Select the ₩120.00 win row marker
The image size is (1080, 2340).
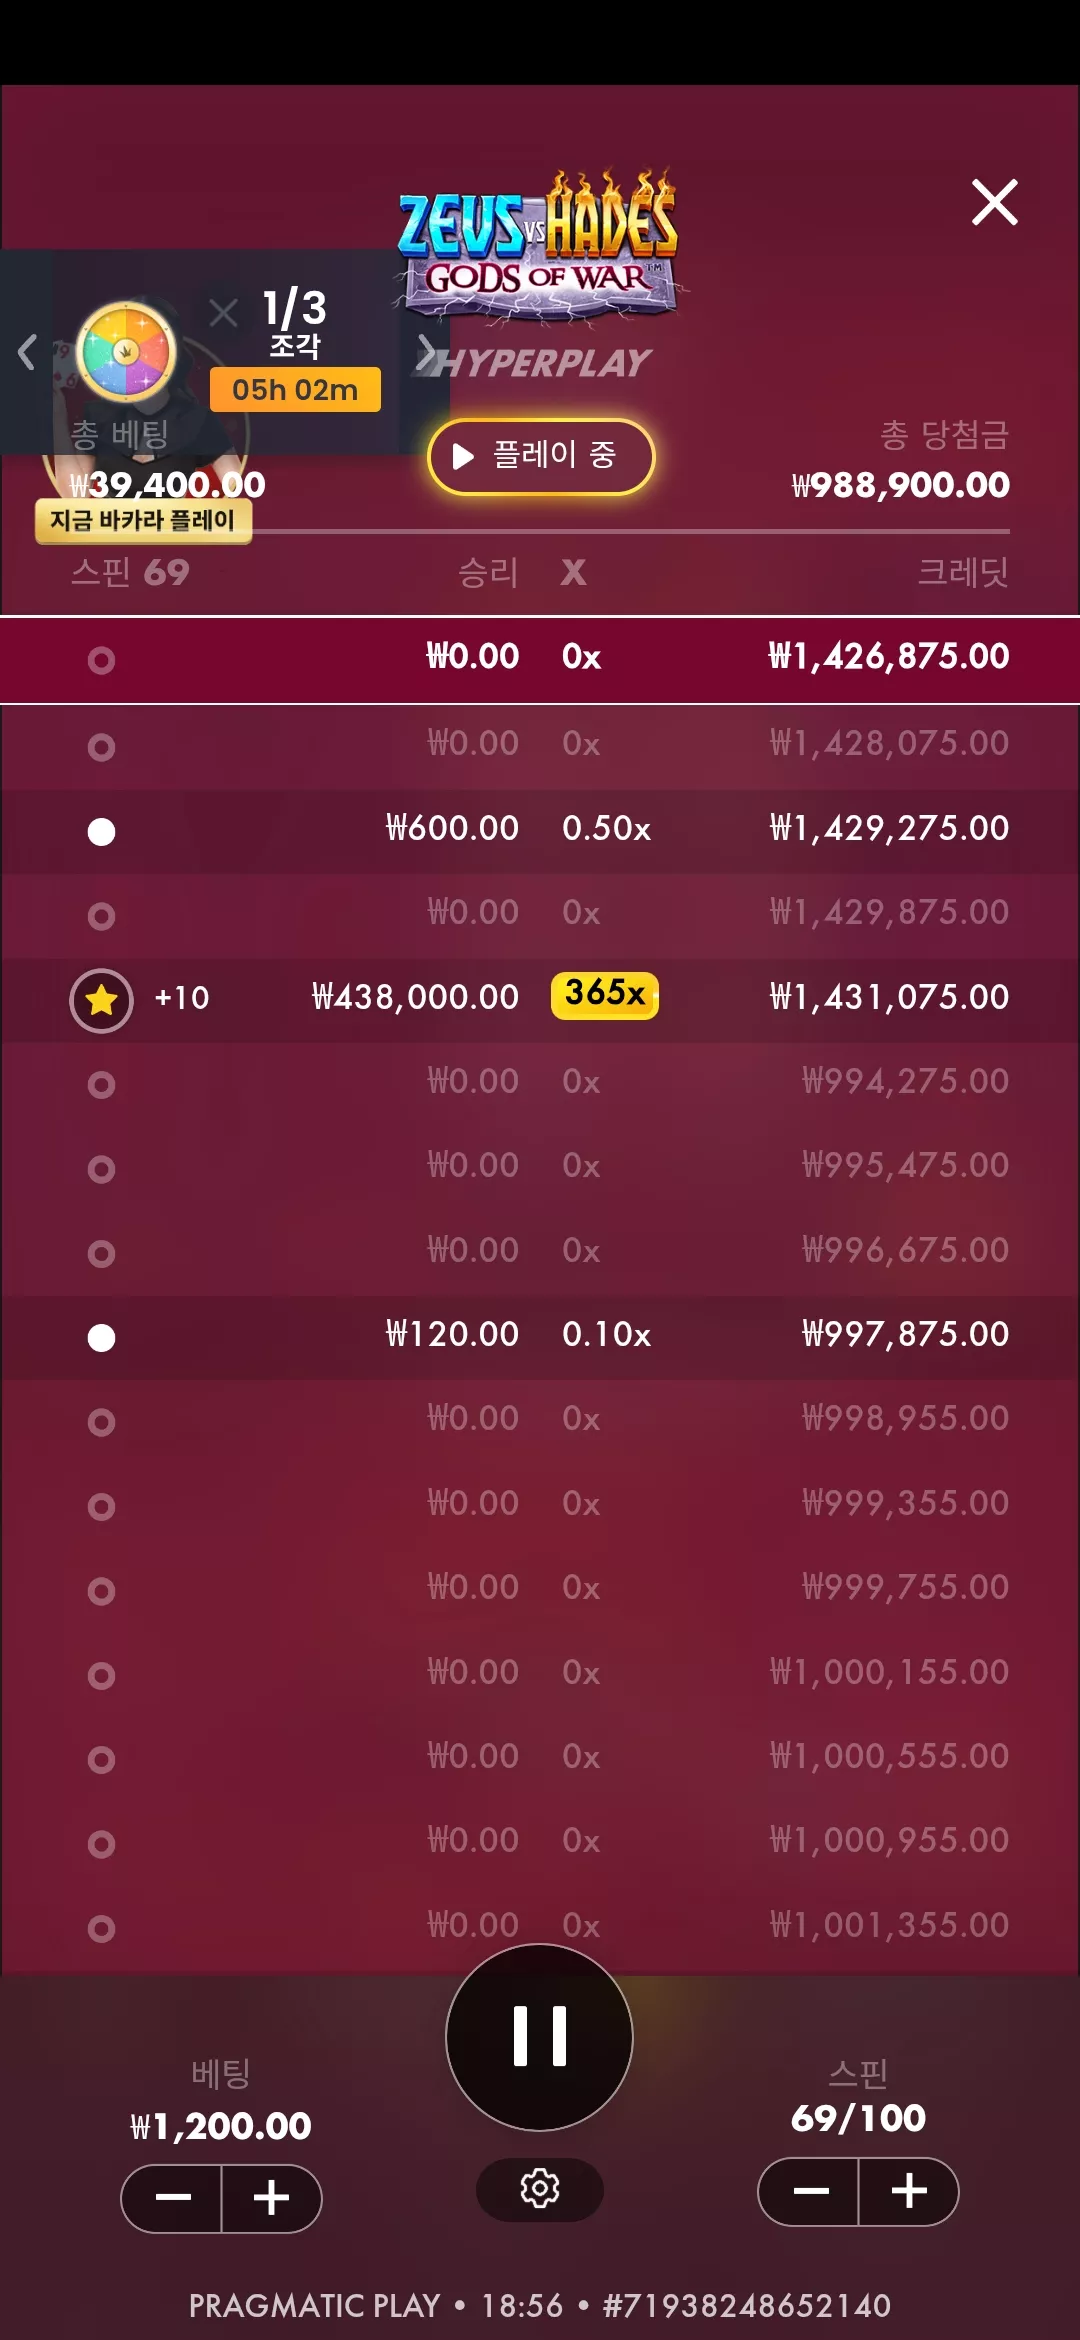[x=101, y=1338]
